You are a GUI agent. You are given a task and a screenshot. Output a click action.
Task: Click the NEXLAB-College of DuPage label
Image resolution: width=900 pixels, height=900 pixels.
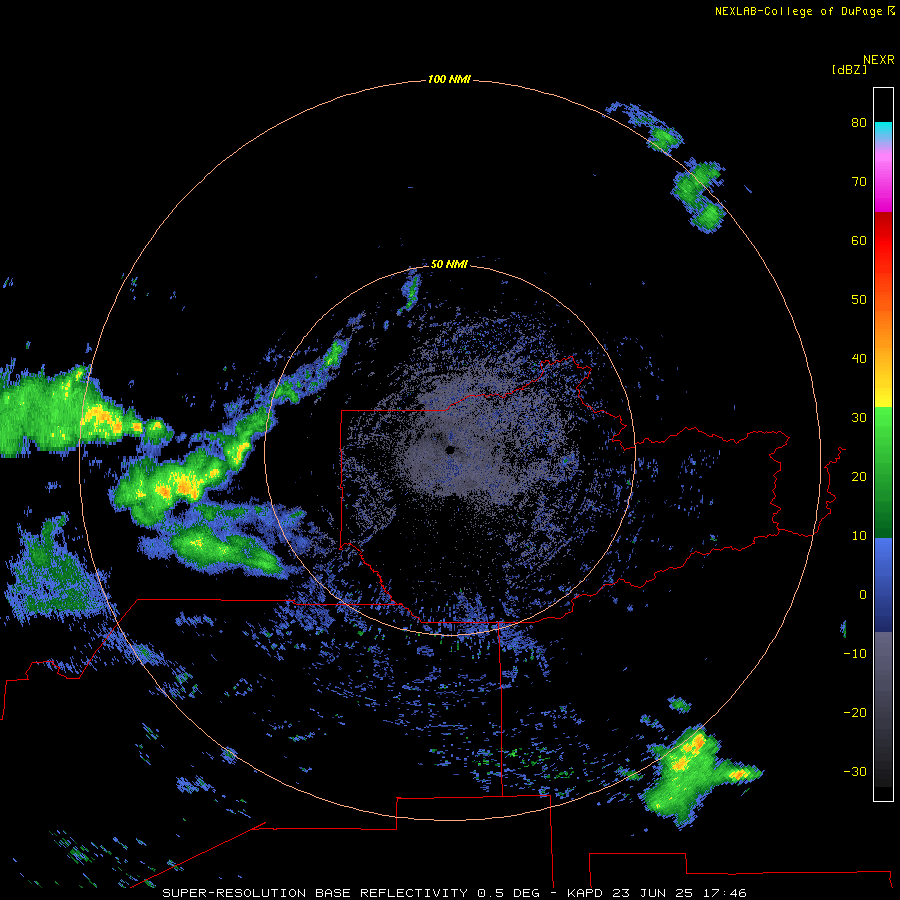tap(798, 11)
